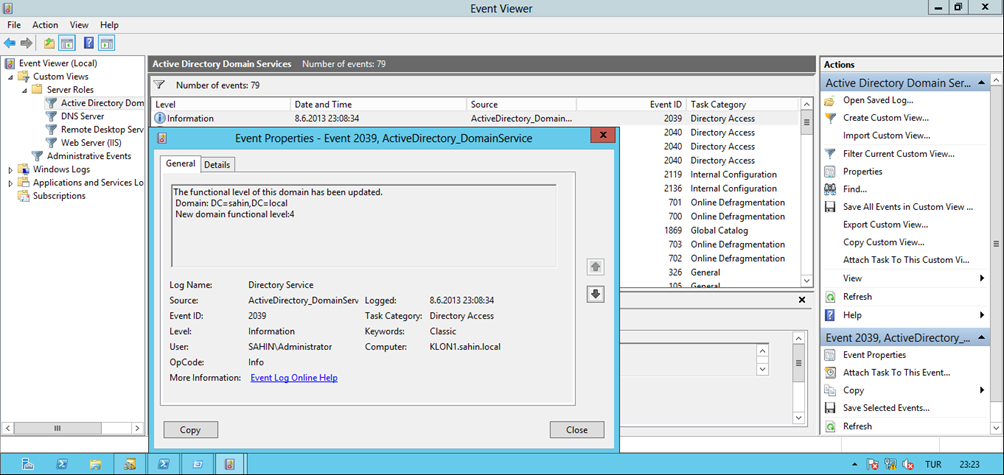Sort by Date and Time column header
This screenshot has height=475, width=1004.
pos(378,104)
